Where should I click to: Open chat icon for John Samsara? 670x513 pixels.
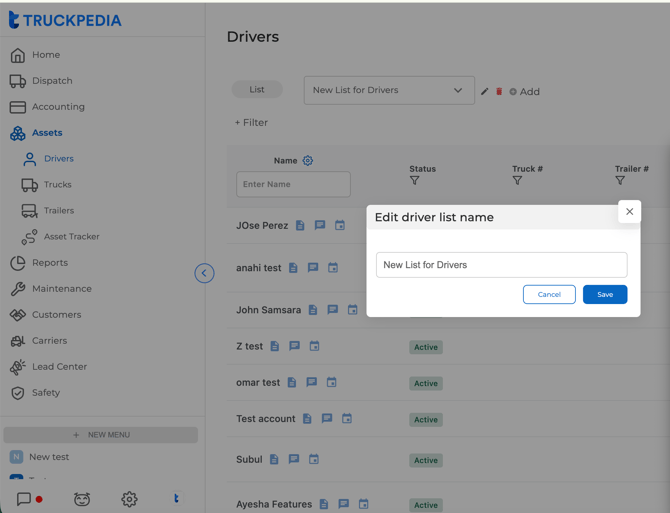[333, 310]
